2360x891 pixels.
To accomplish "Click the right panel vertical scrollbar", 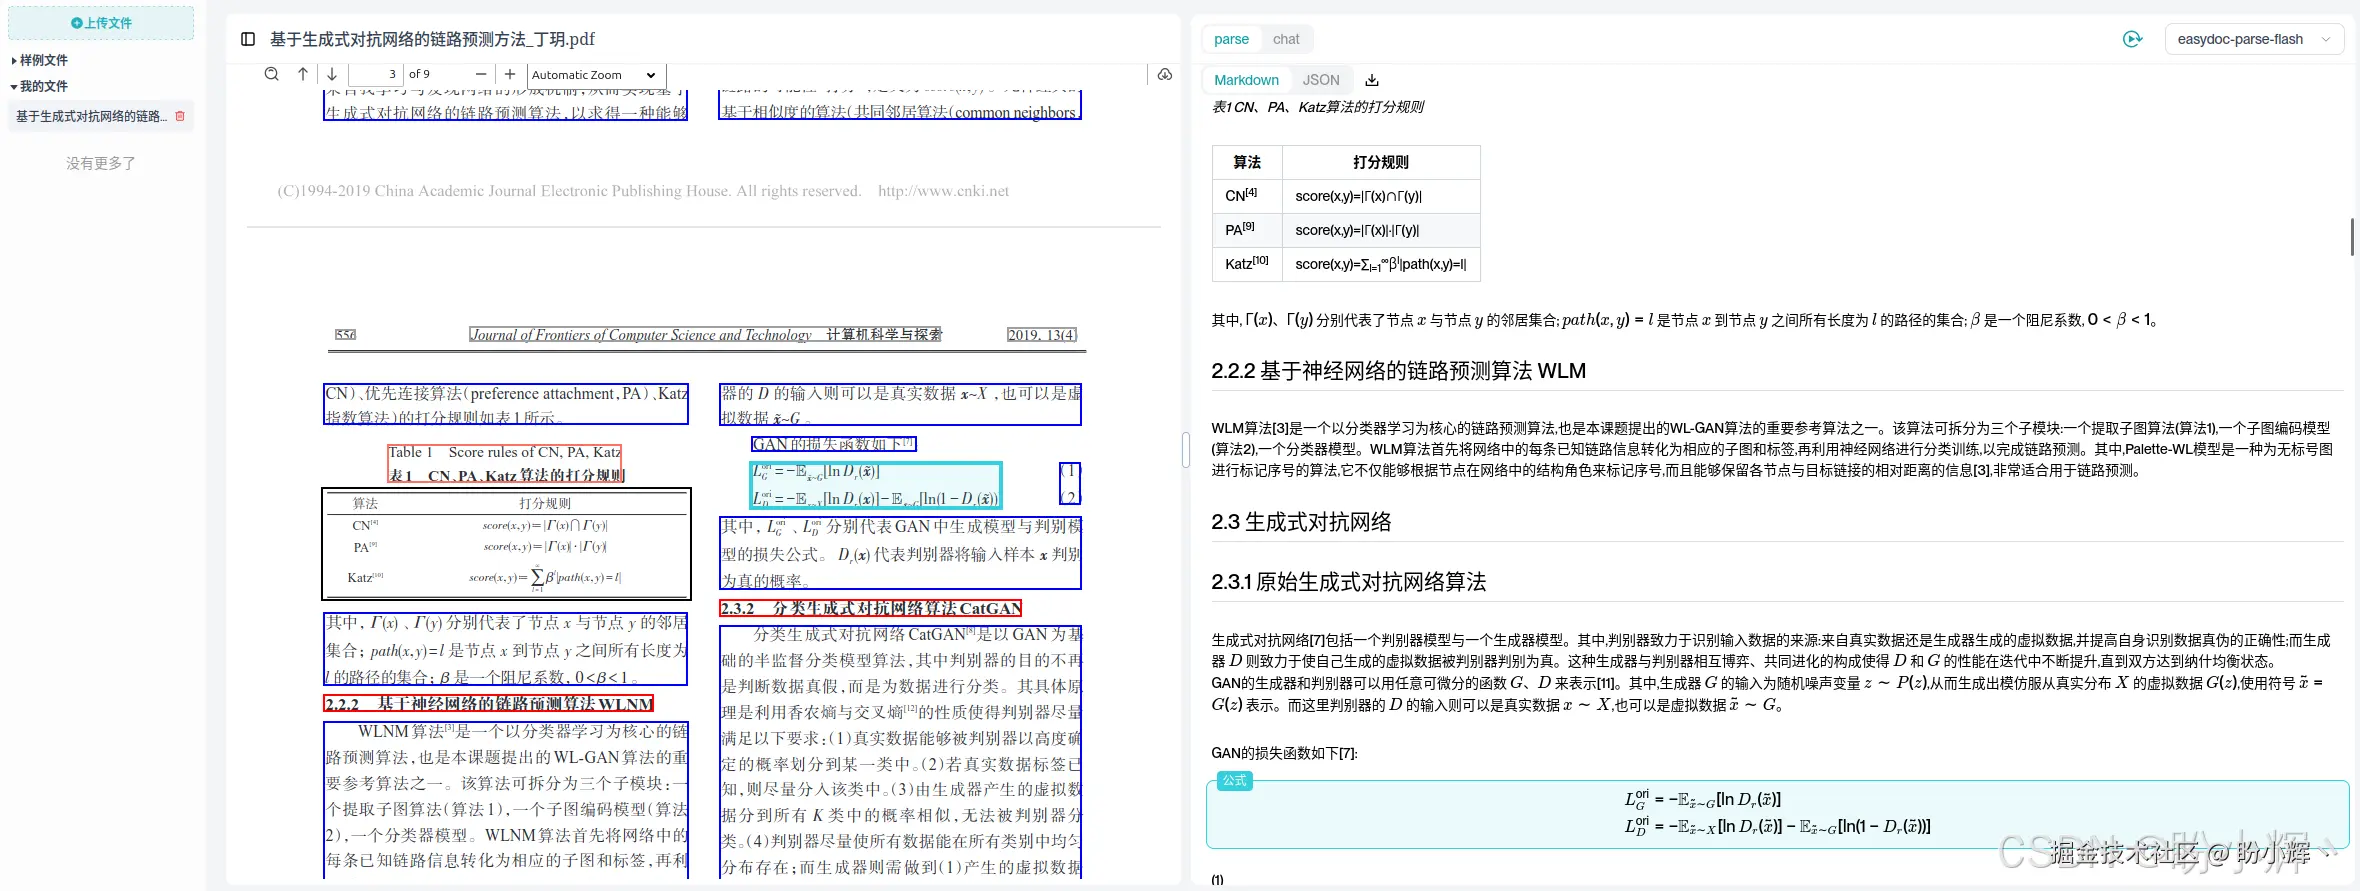I will [x=2352, y=236].
